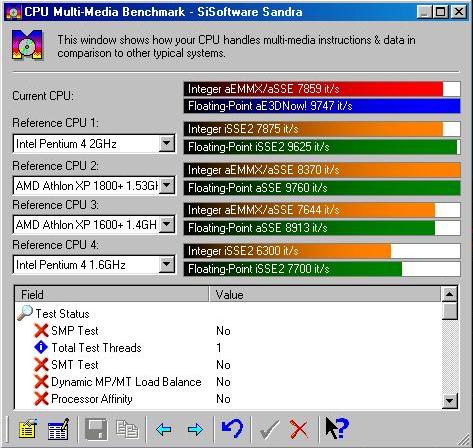Click the Floating-Point aSSE 9760 it/s bar
The image size is (473, 448).
(322, 188)
